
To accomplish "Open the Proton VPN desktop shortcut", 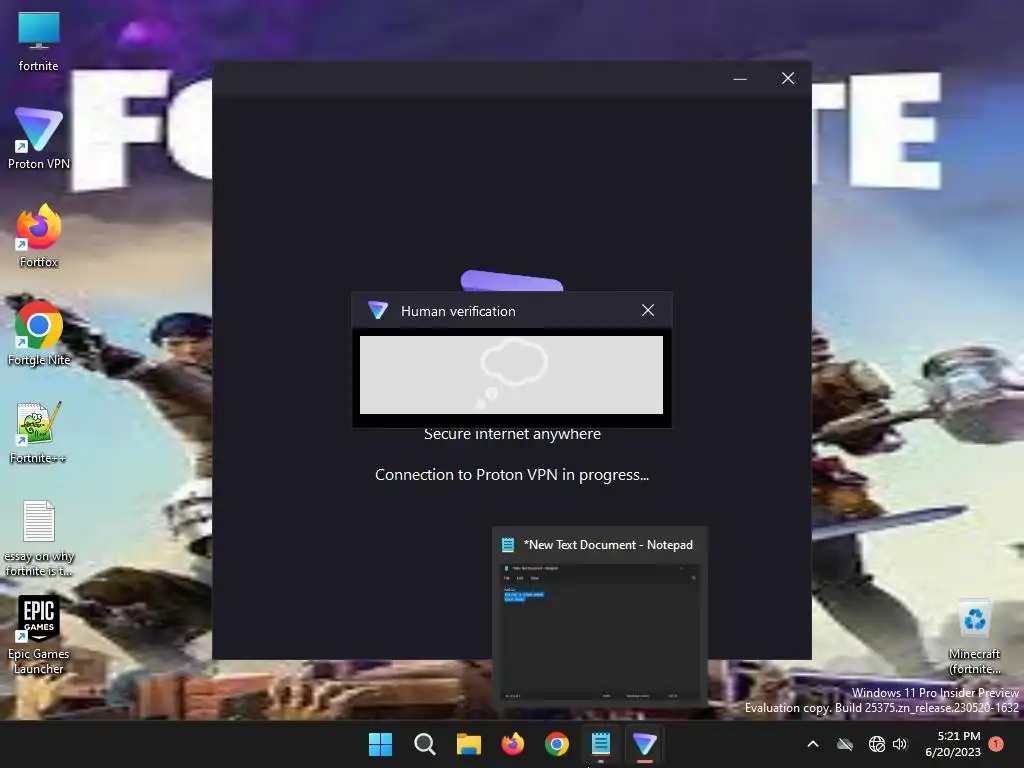I will tap(39, 138).
